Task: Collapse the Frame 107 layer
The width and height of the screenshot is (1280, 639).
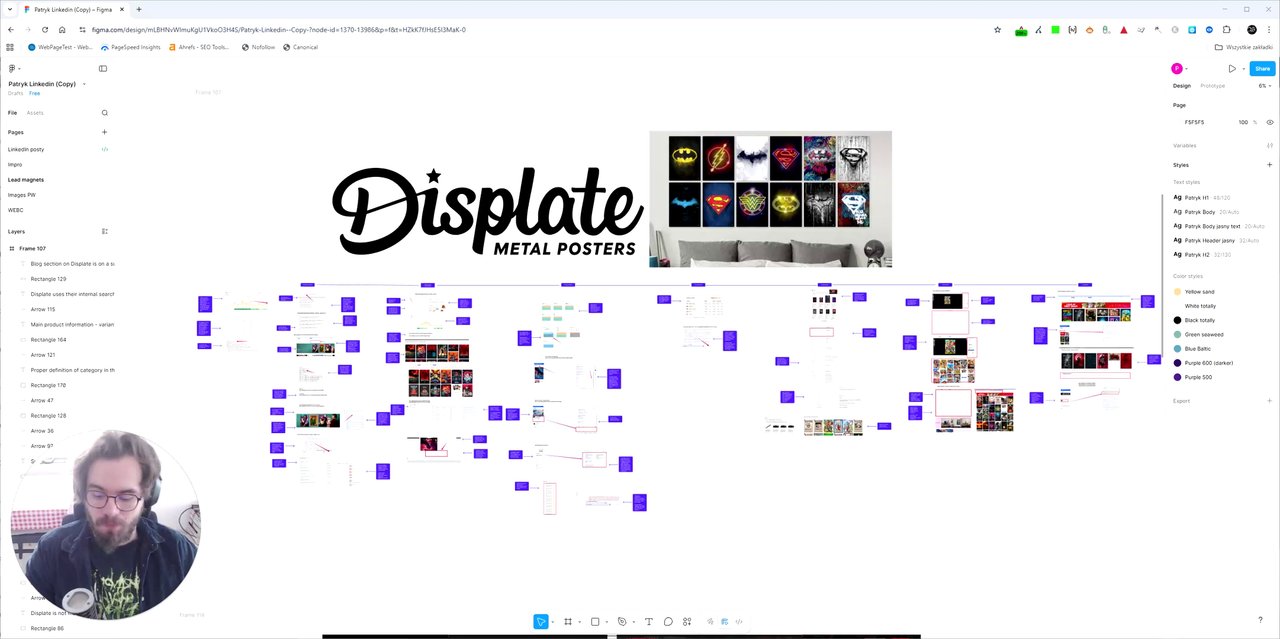Action: click(12, 248)
